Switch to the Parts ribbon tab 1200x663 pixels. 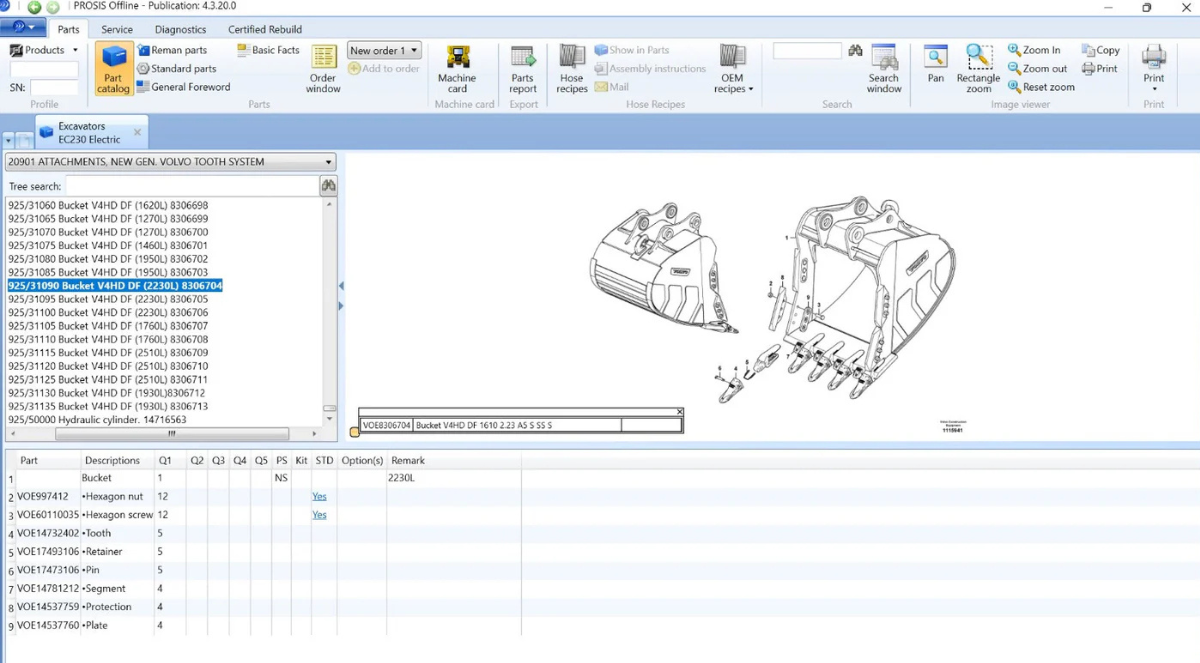[x=68, y=30]
